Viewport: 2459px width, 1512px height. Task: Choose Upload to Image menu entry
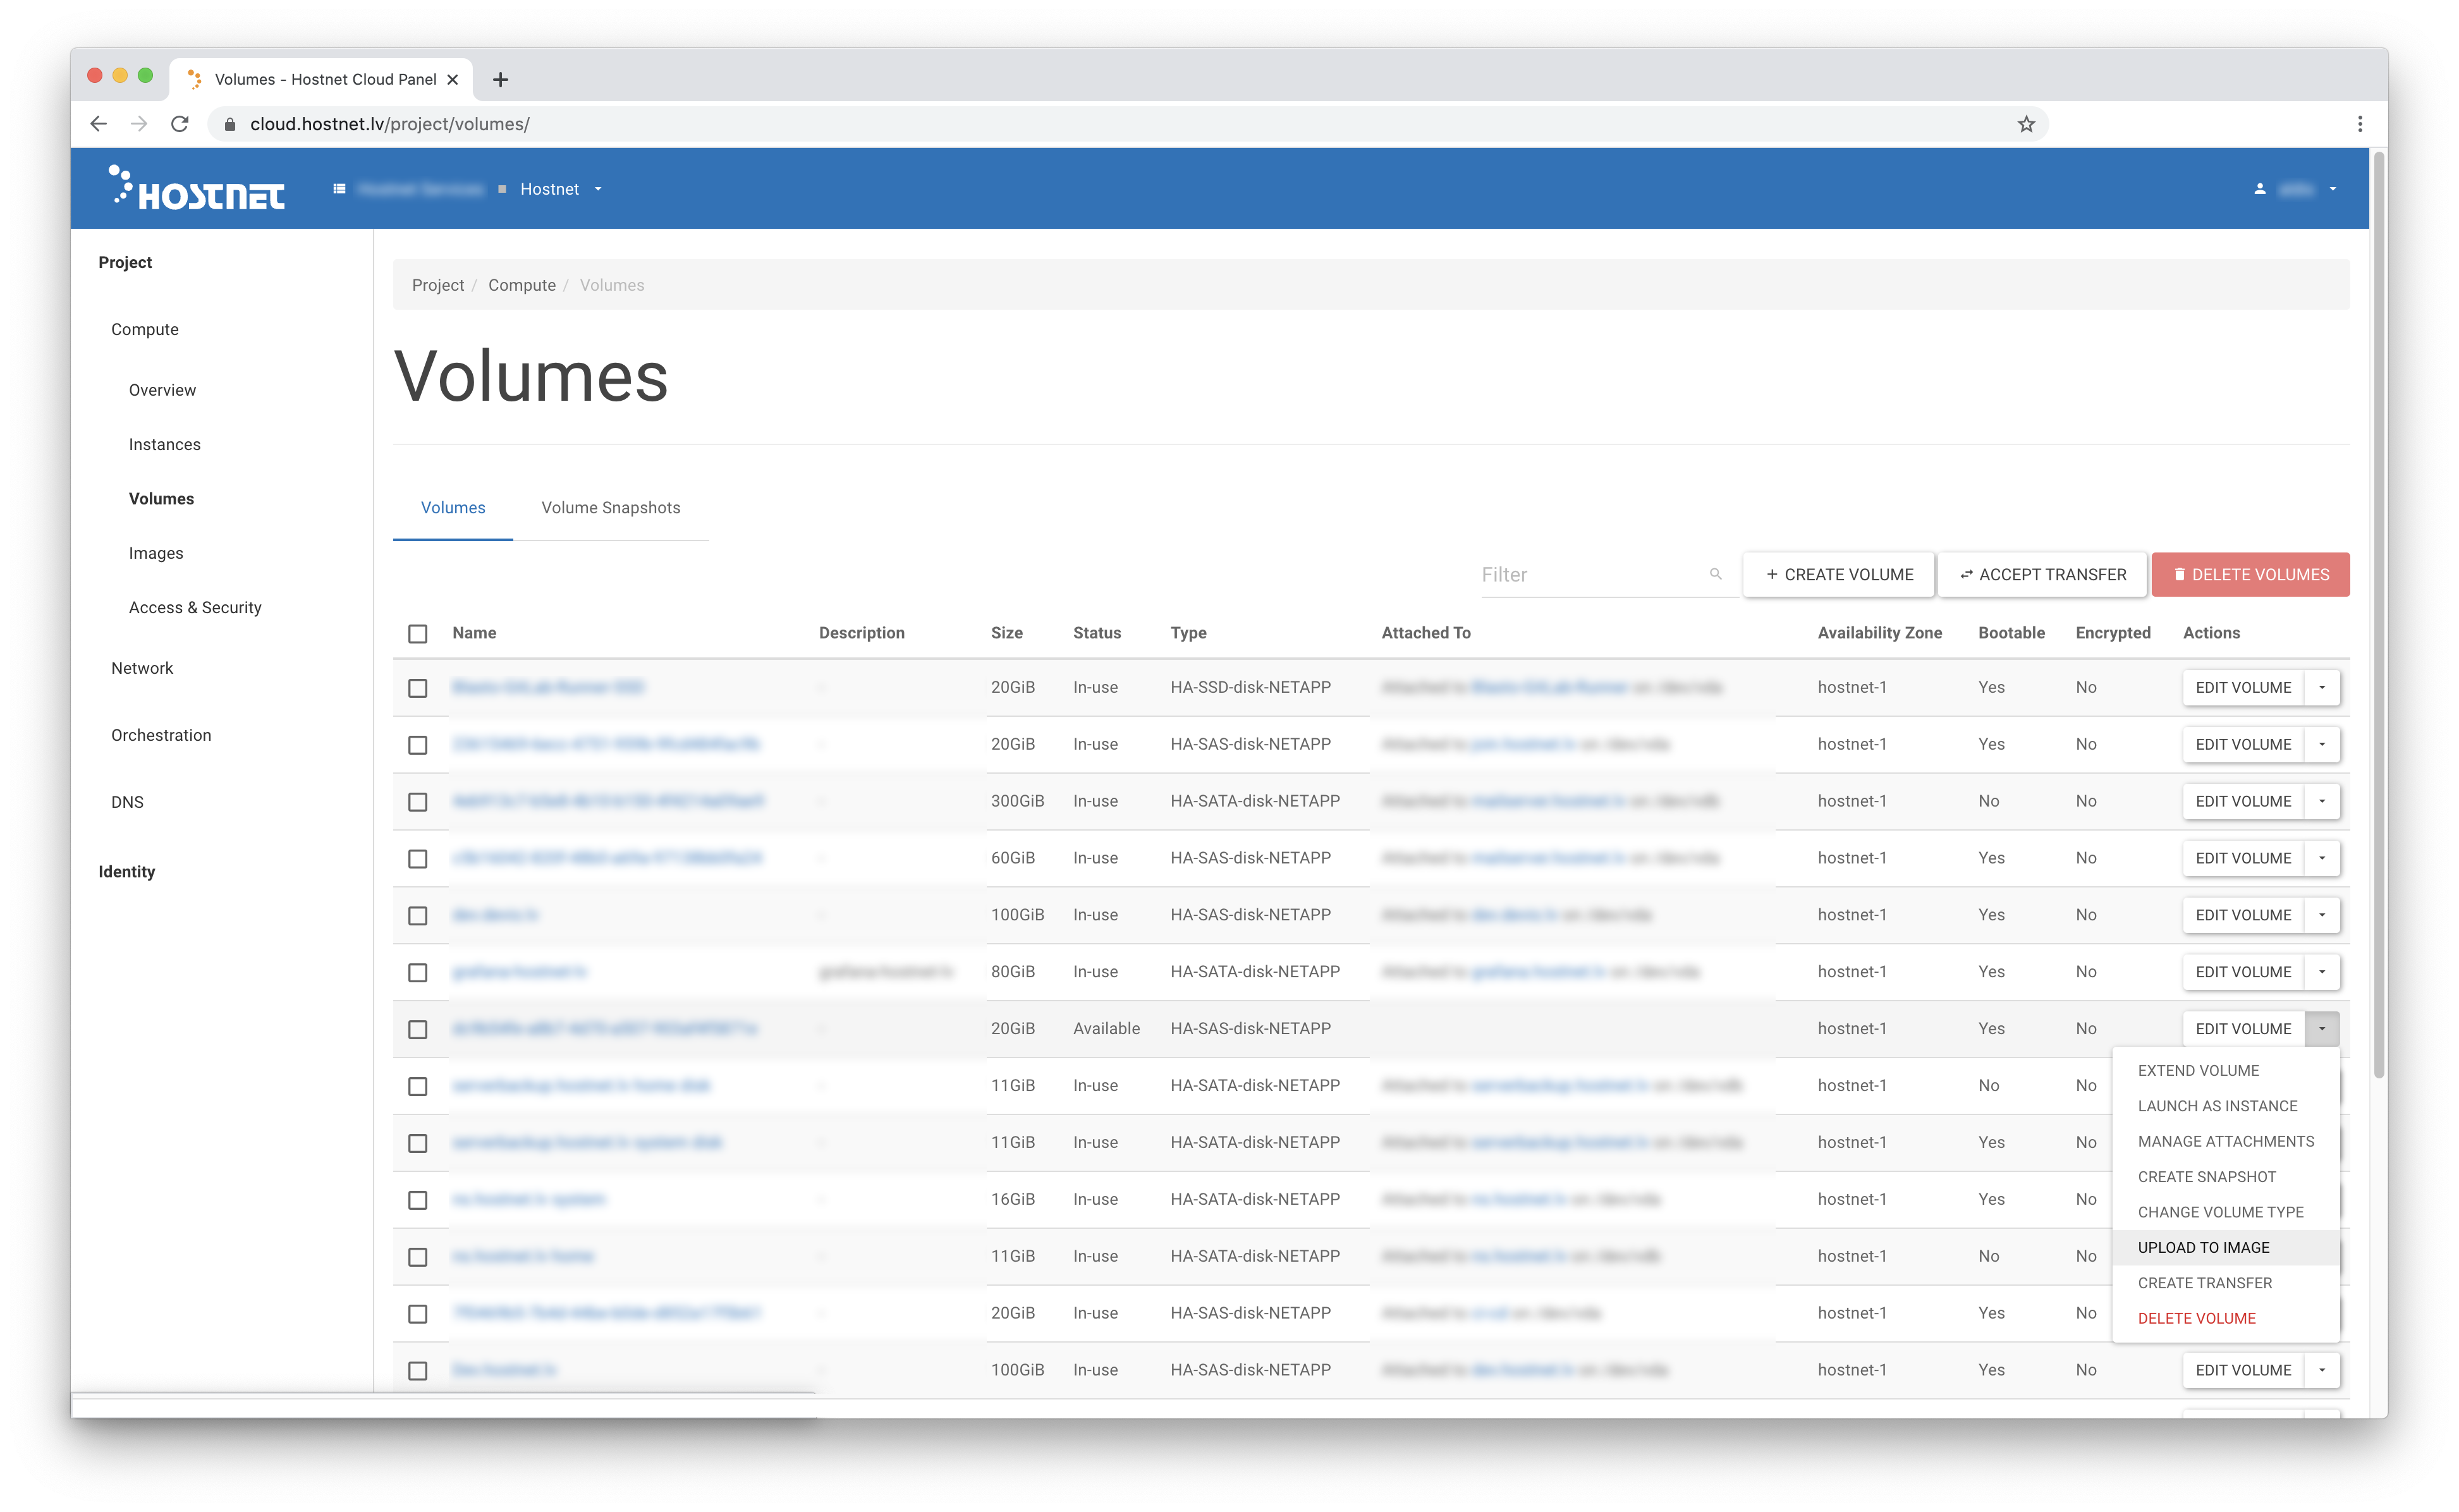[2203, 1247]
